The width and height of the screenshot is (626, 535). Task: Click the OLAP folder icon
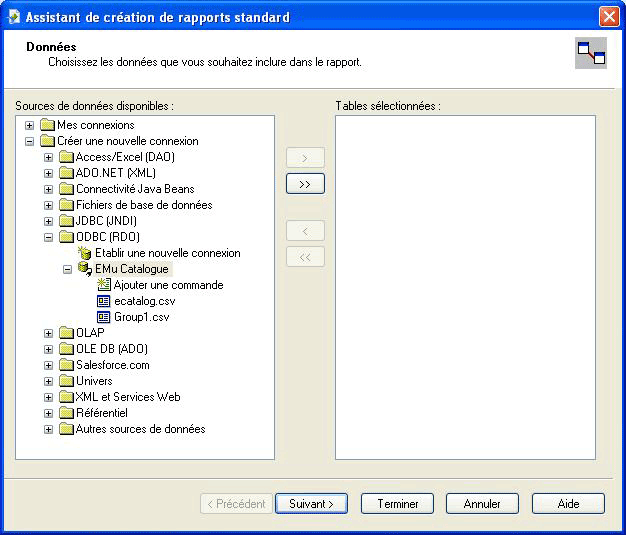coord(66,333)
